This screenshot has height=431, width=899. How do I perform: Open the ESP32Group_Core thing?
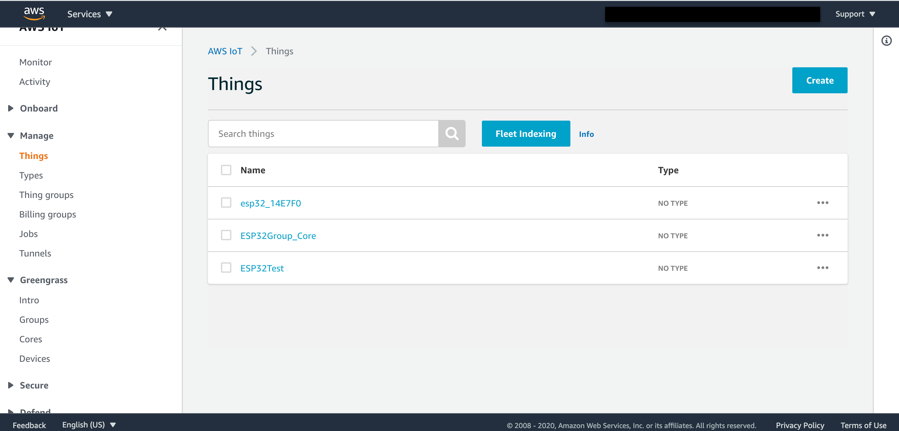278,236
